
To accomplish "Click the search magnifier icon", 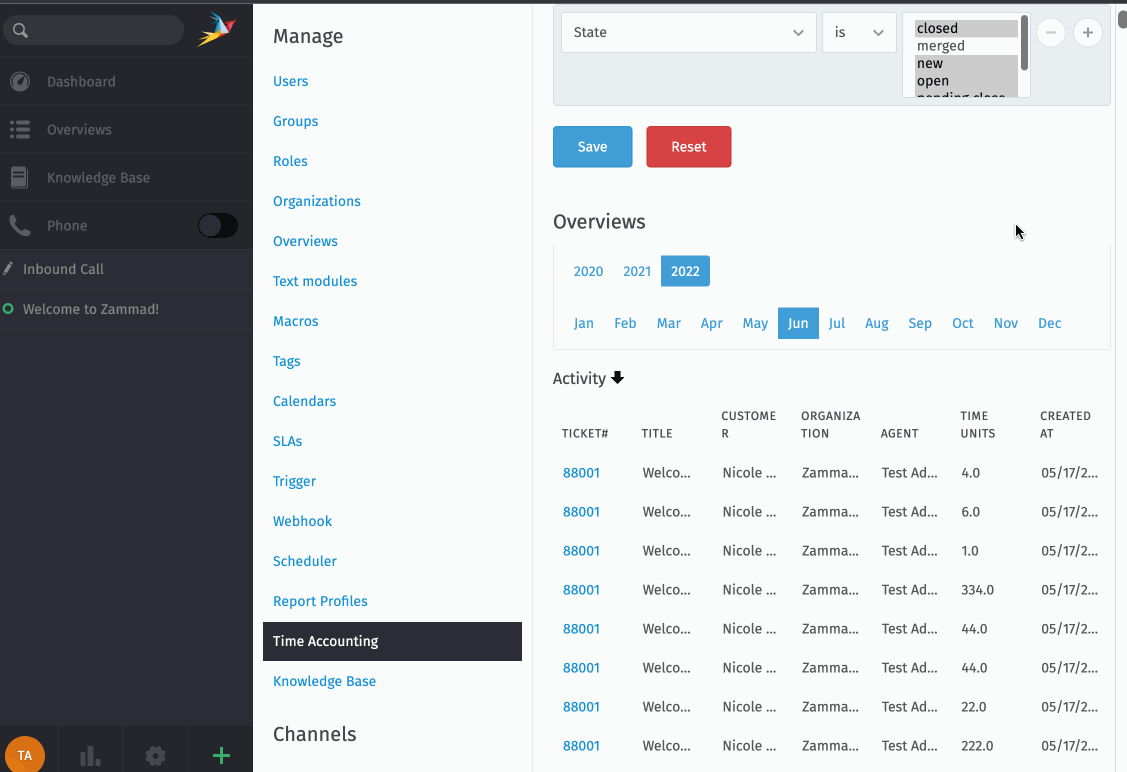I will [20, 30].
